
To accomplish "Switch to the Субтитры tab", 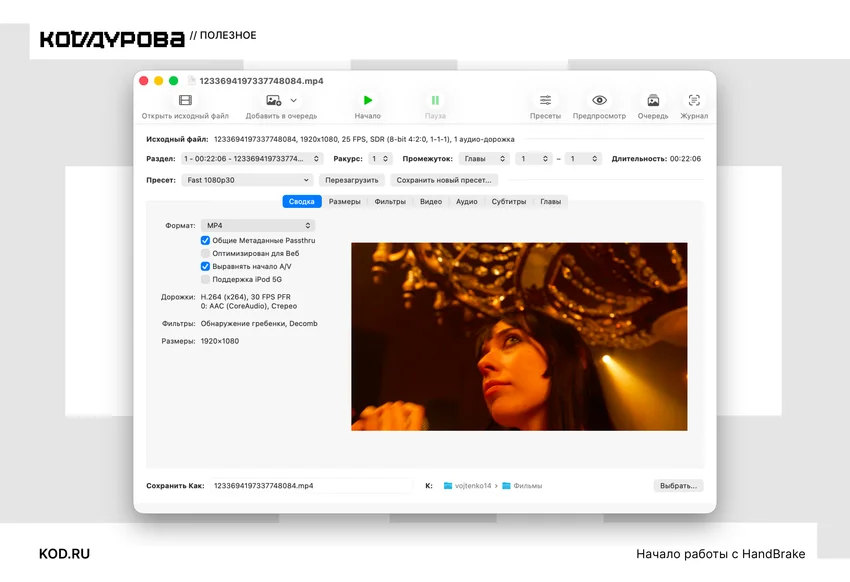I will (x=509, y=202).
